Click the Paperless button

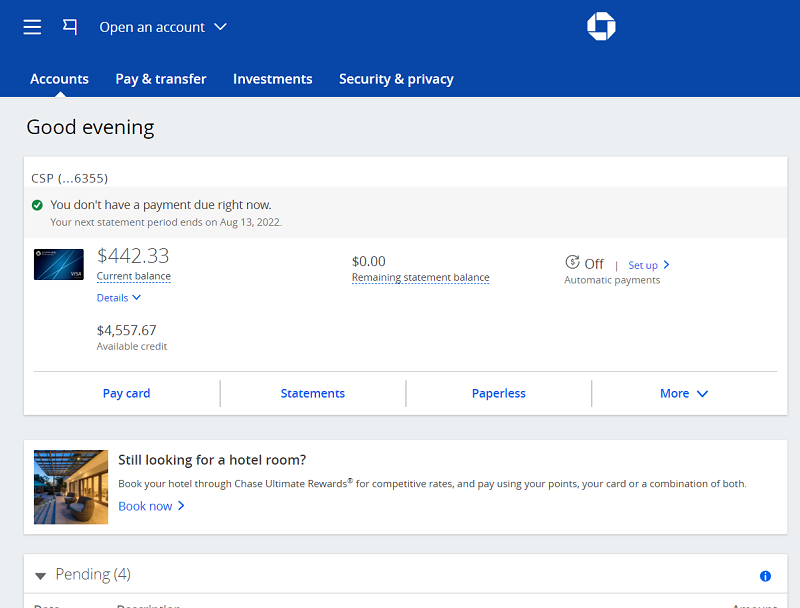498,393
